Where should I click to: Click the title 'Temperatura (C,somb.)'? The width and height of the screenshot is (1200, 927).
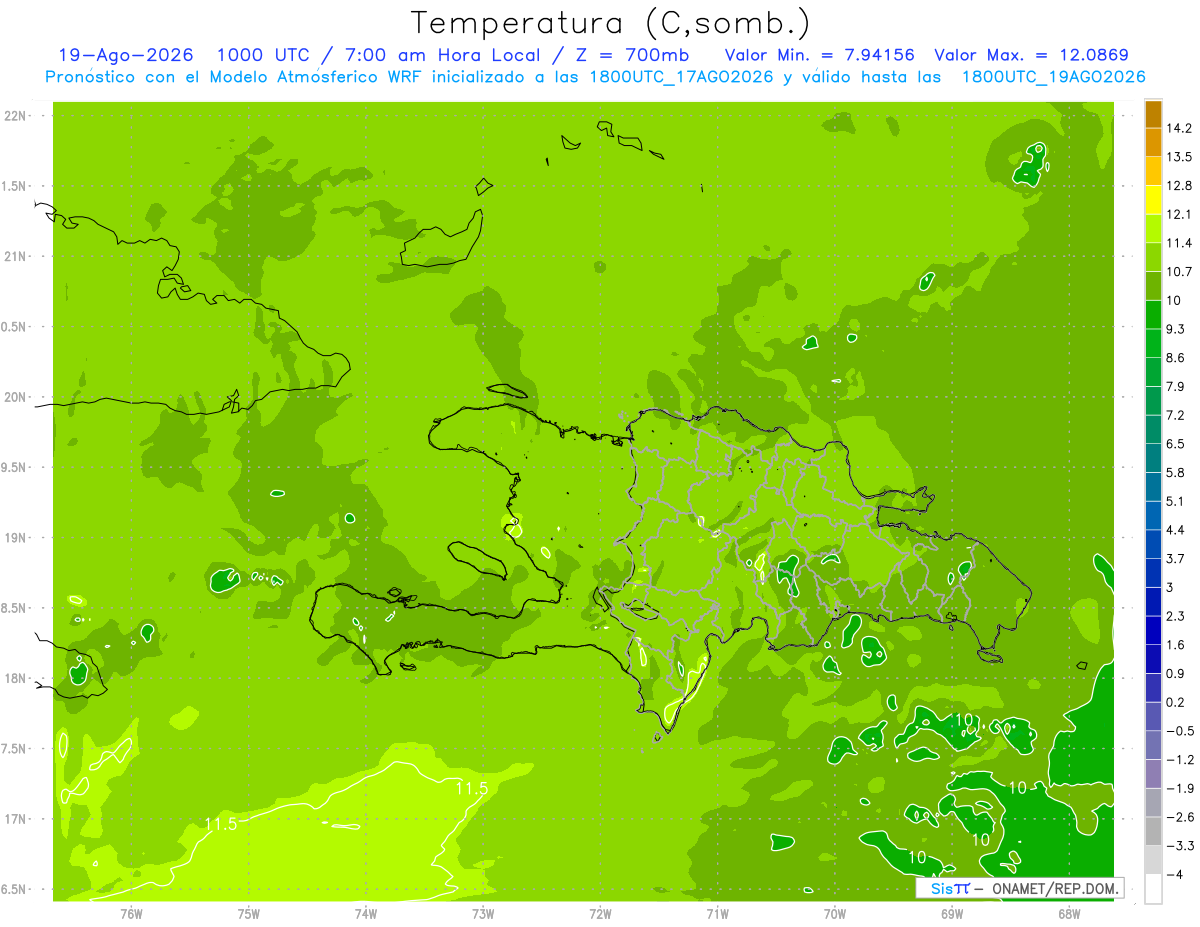tap(611, 23)
